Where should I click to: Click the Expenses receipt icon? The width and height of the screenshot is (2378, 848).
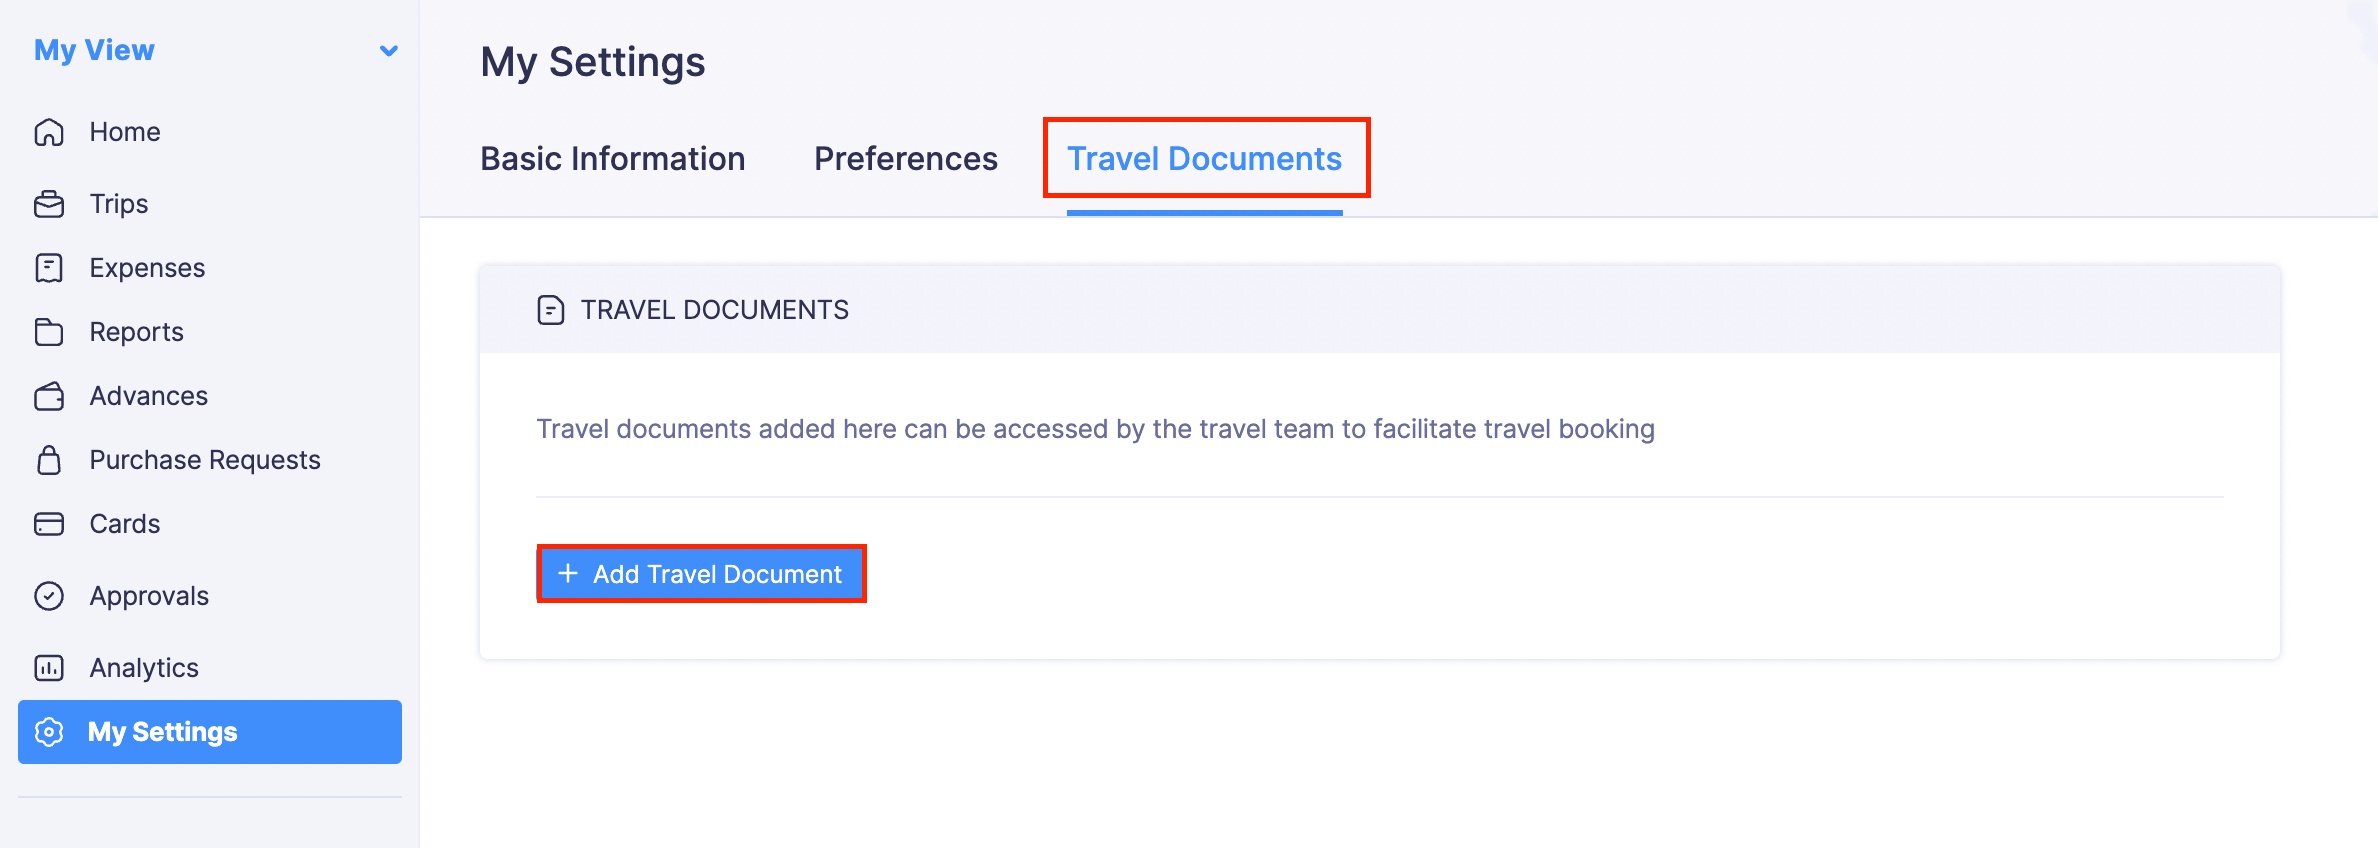tap(49, 268)
